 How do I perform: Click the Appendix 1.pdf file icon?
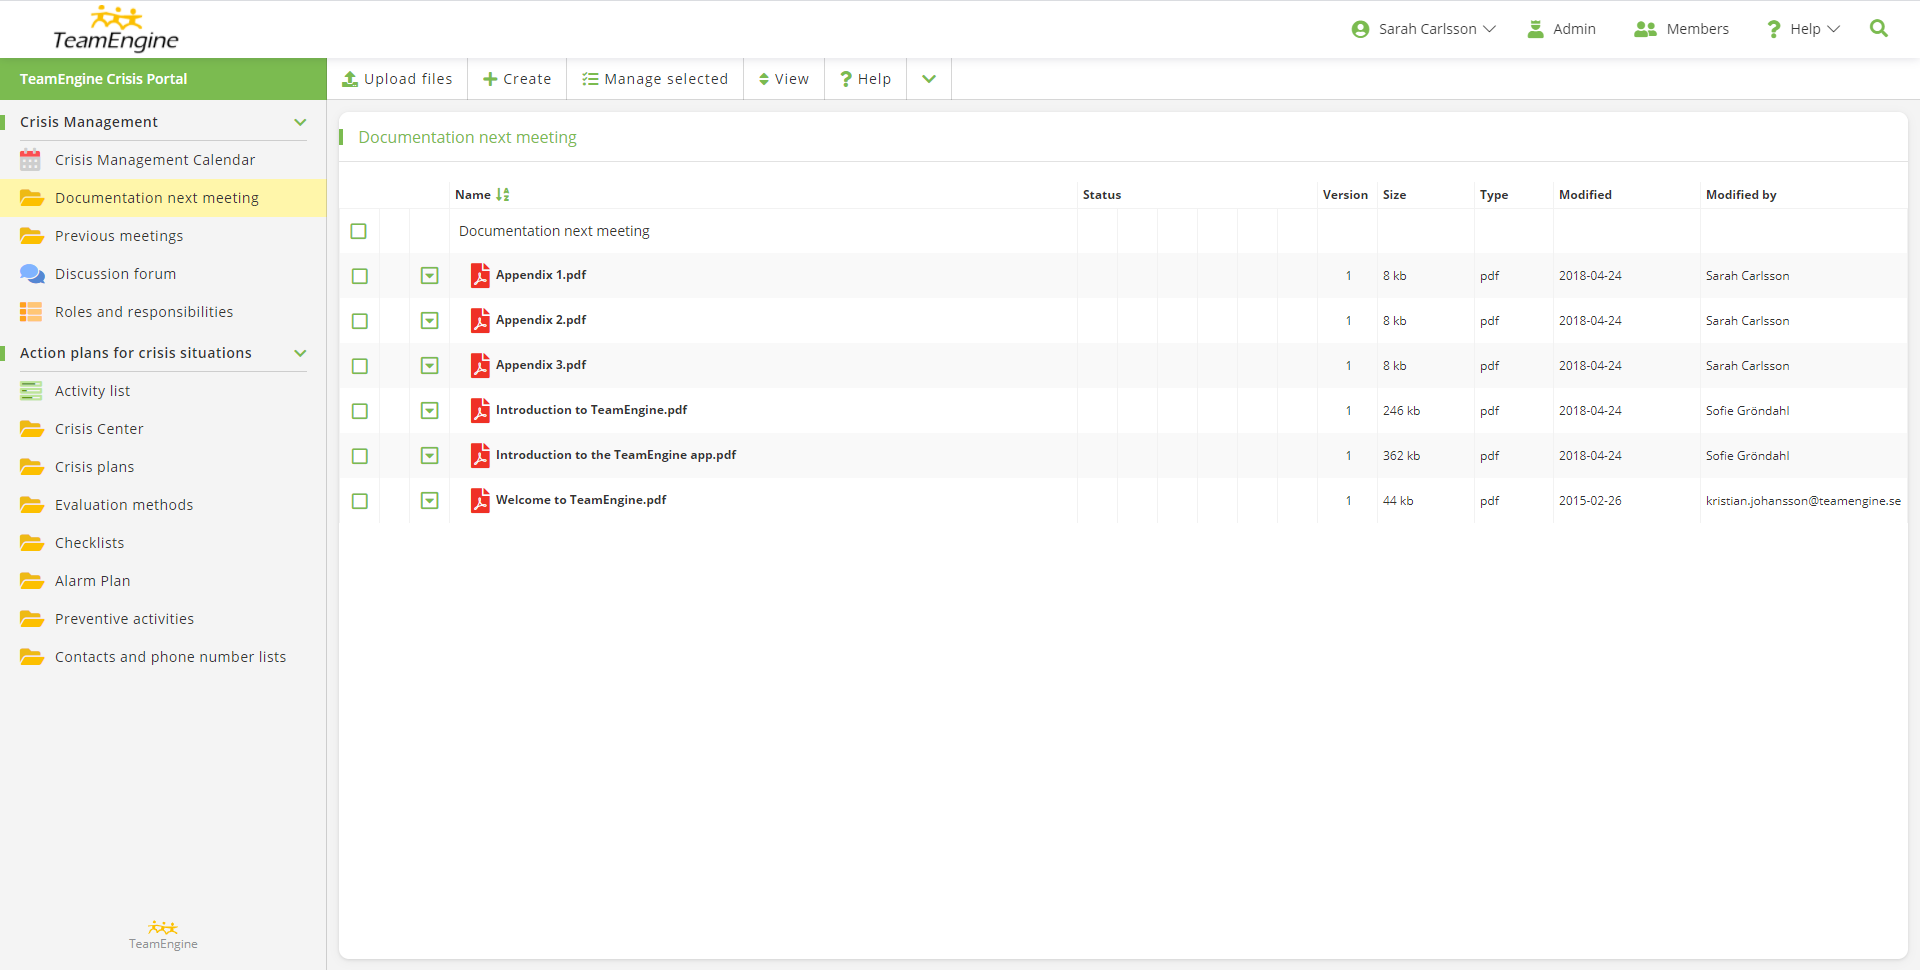[x=480, y=275]
